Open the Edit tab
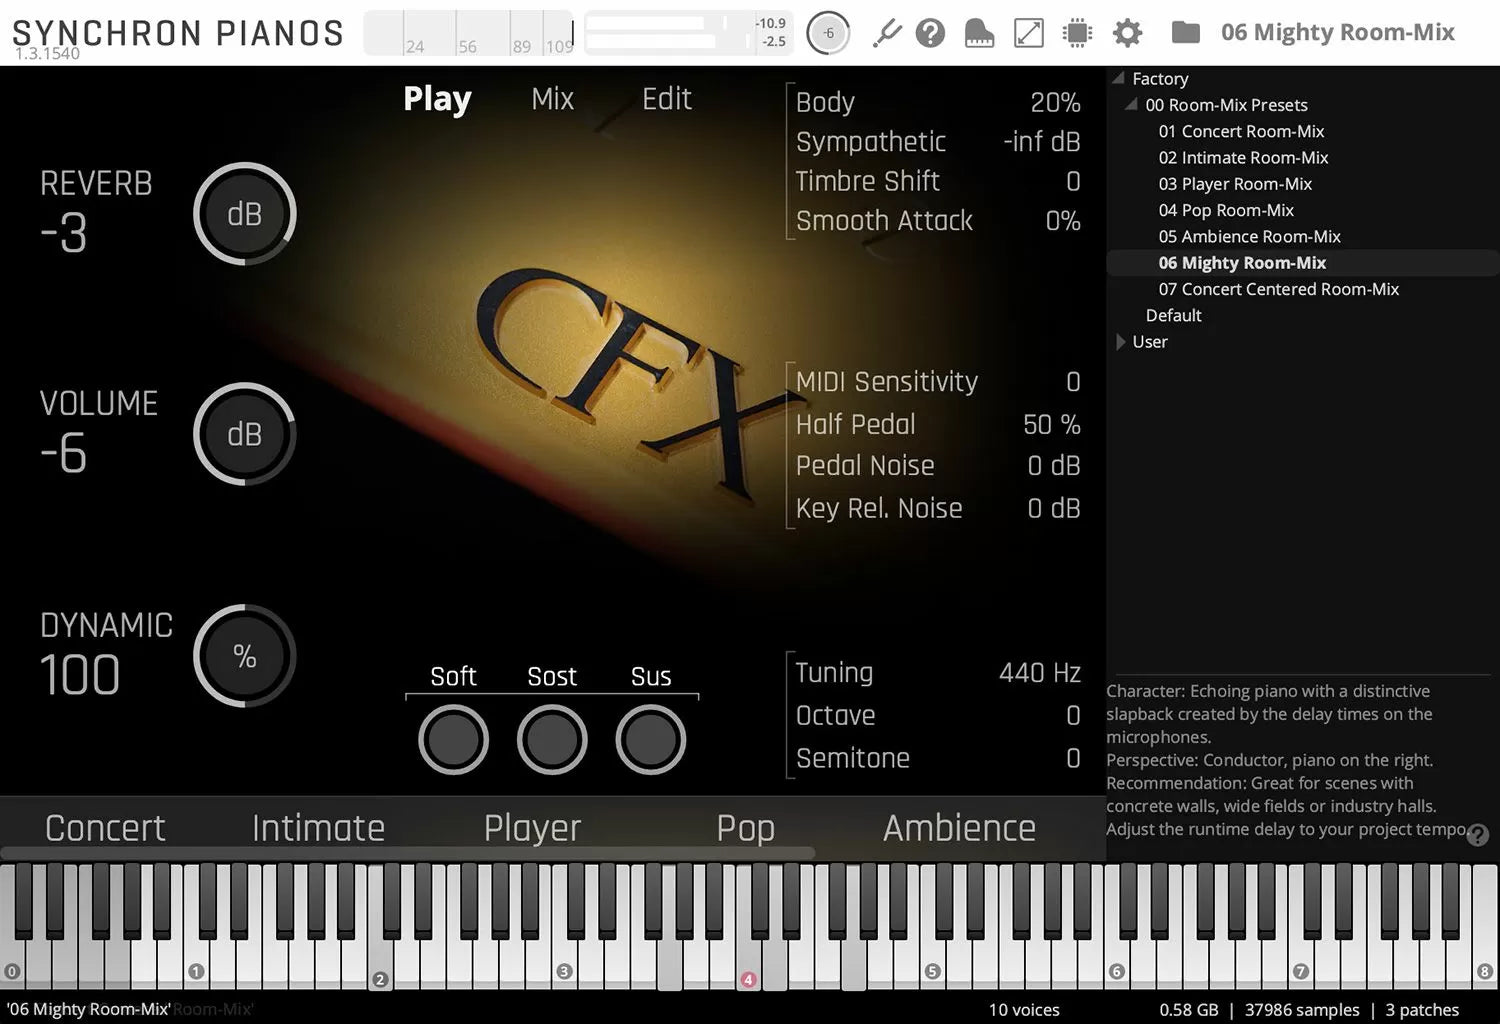Screen dimensions: 1500x1024 pyautogui.click(x=666, y=99)
